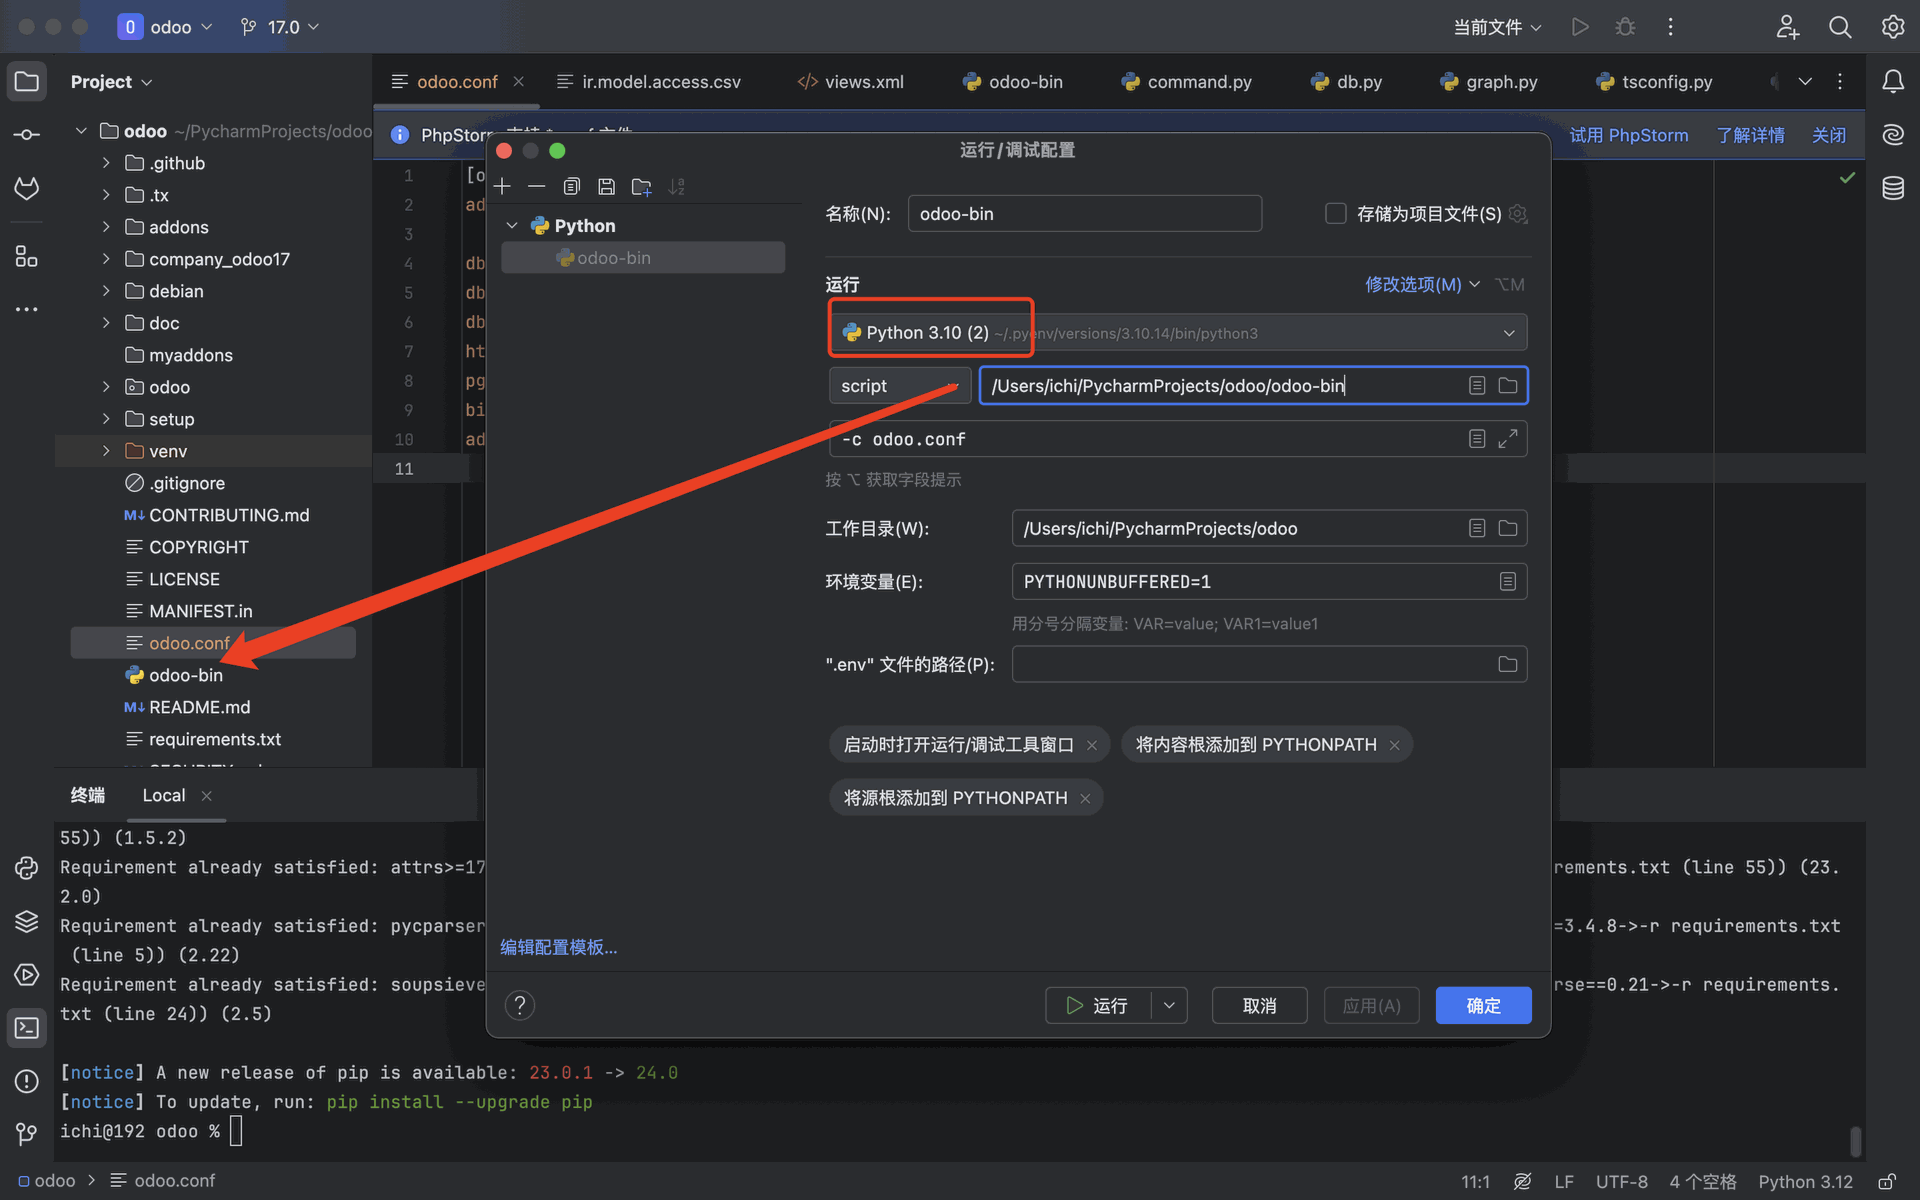The image size is (1920, 1200).
Task: Open Code With Me add-user icon
Action: click(x=1788, y=27)
